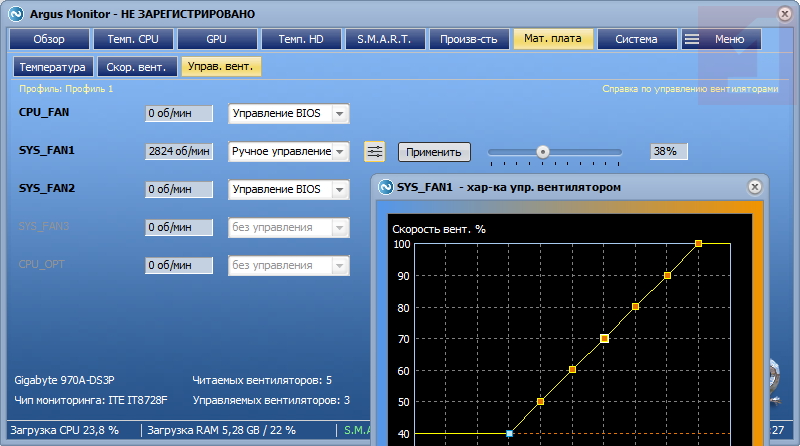Screen dimensions: 800x446
Task: Select the curve point at 50 percent
Action: pos(541,402)
